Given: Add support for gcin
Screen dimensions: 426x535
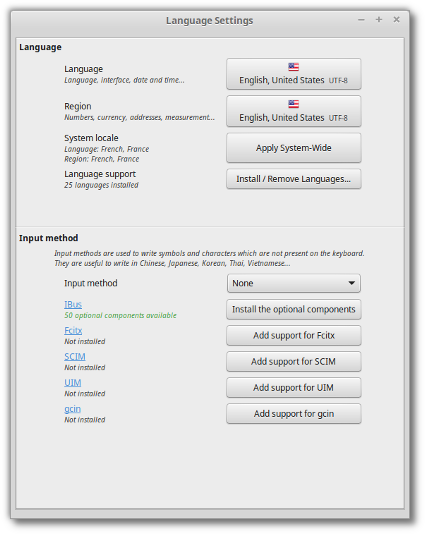Looking at the screenshot, I should pyautogui.click(x=294, y=414).
